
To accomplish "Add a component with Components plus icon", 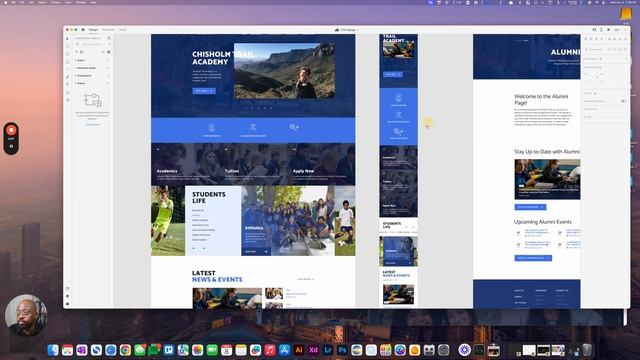I will [108, 76].
